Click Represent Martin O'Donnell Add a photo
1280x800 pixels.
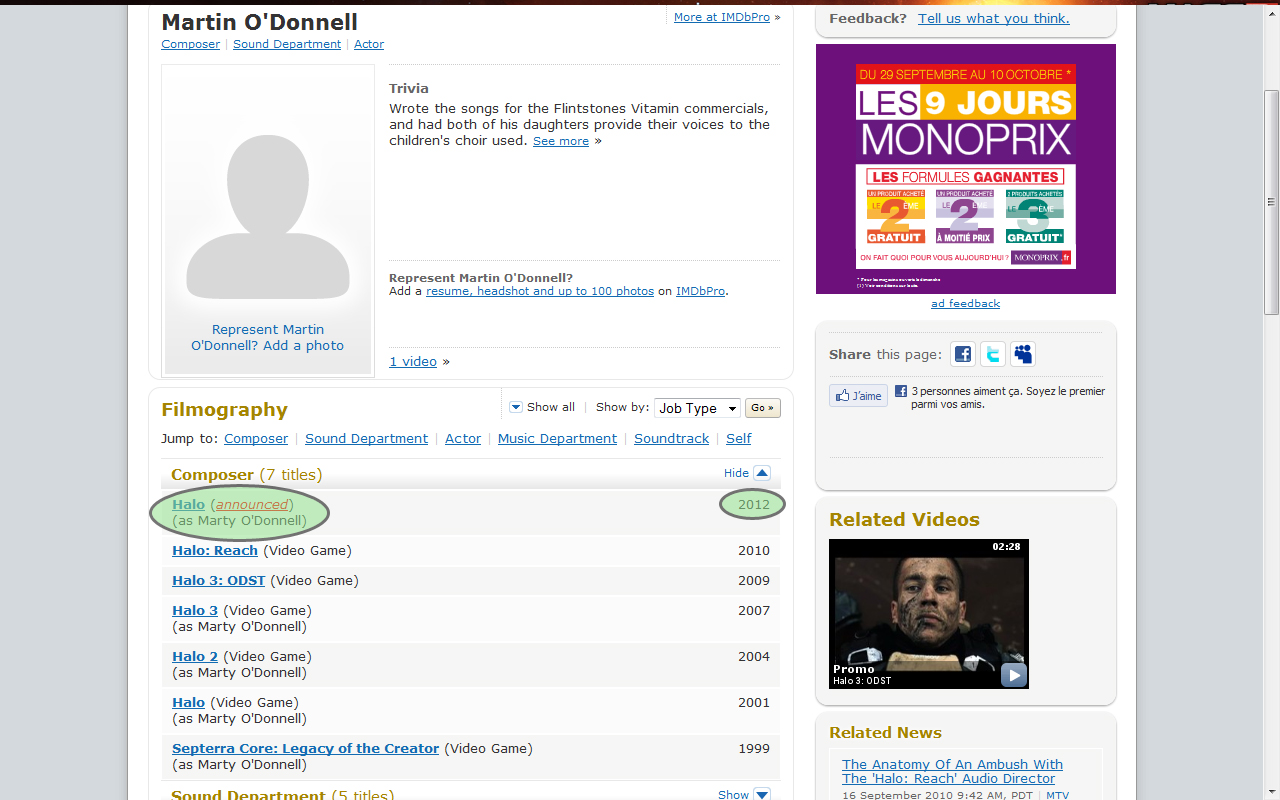coord(268,337)
